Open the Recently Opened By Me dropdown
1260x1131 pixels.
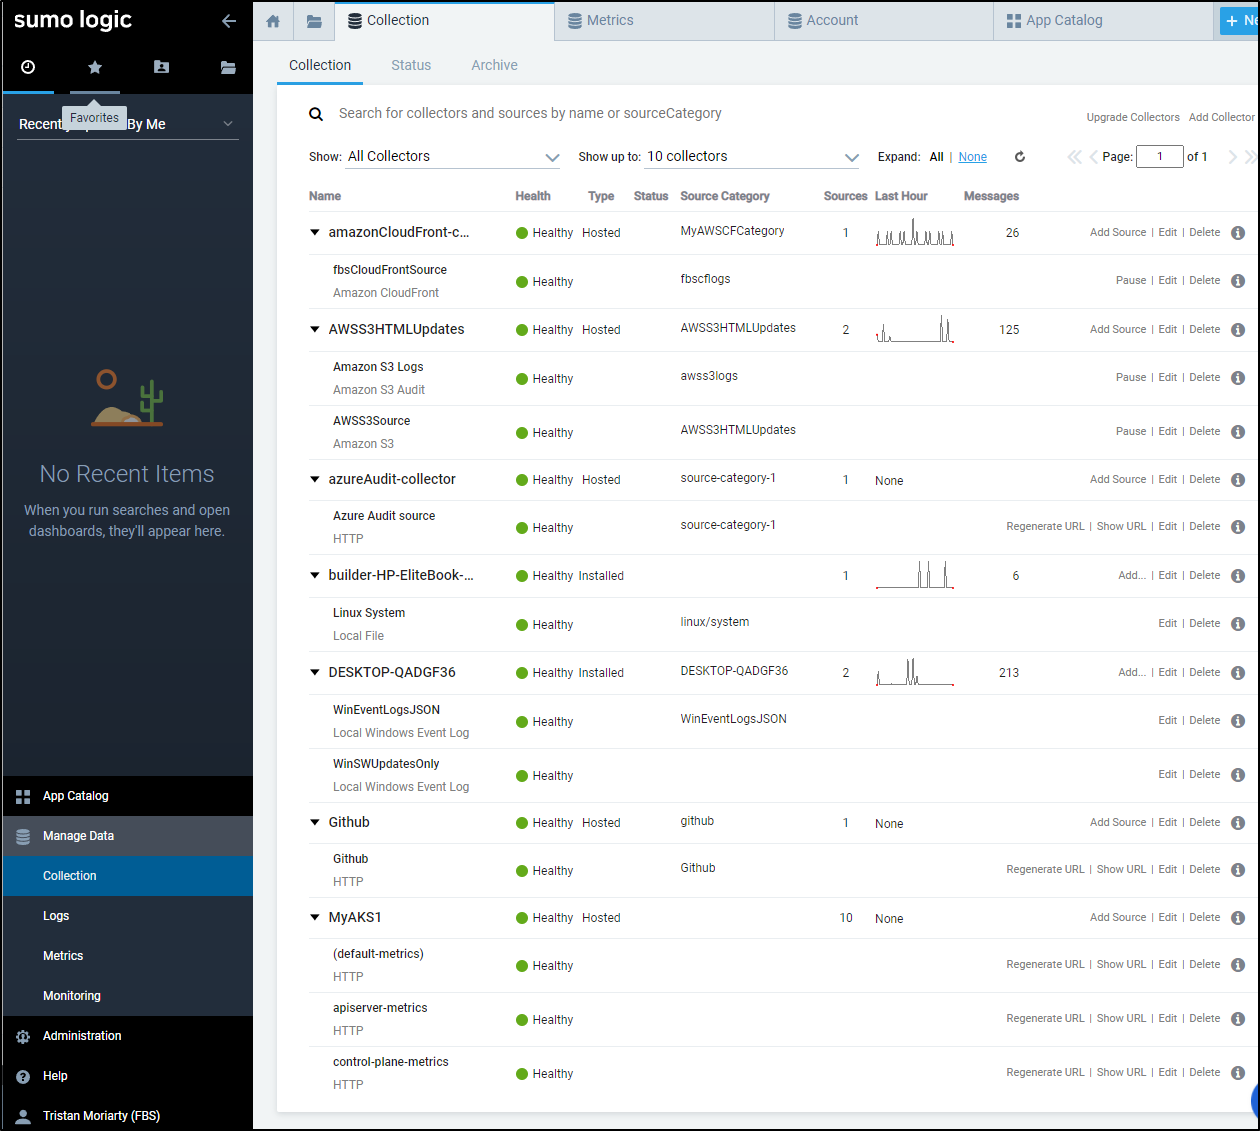[x=128, y=124]
